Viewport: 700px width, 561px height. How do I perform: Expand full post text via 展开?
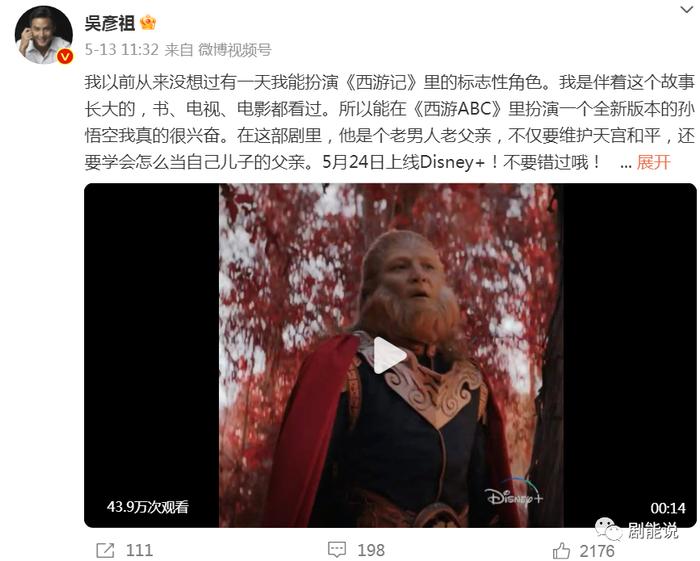click(x=654, y=162)
